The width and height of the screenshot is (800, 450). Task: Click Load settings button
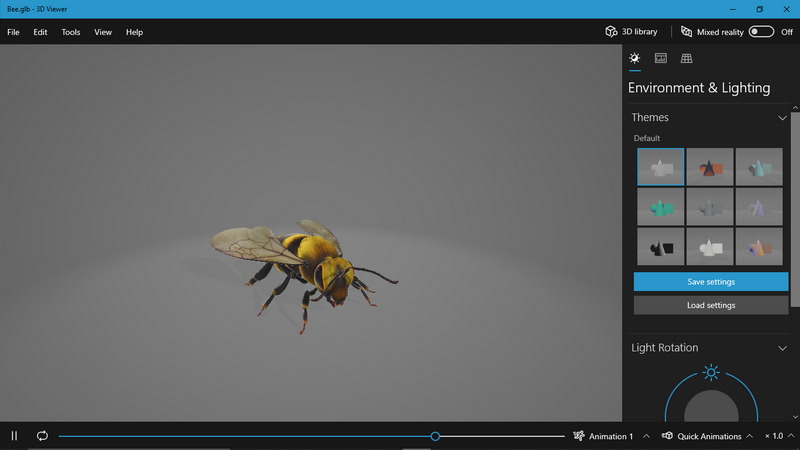tap(711, 305)
